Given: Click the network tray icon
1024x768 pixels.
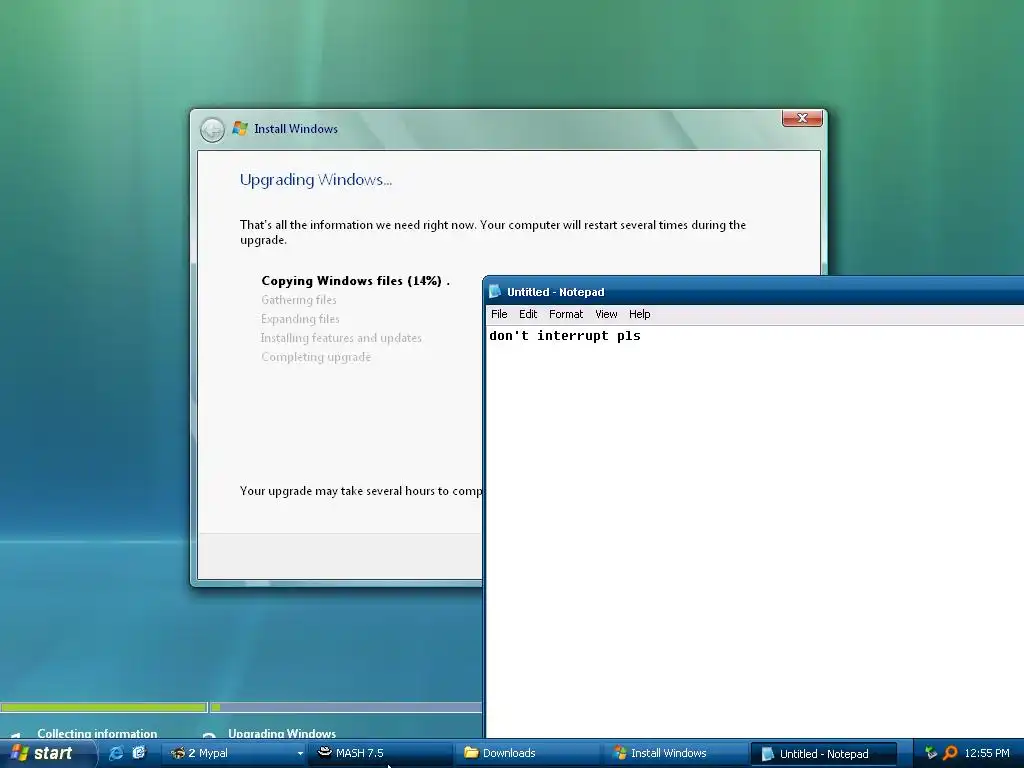Looking at the screenshot, I should [x=931, y=753].
